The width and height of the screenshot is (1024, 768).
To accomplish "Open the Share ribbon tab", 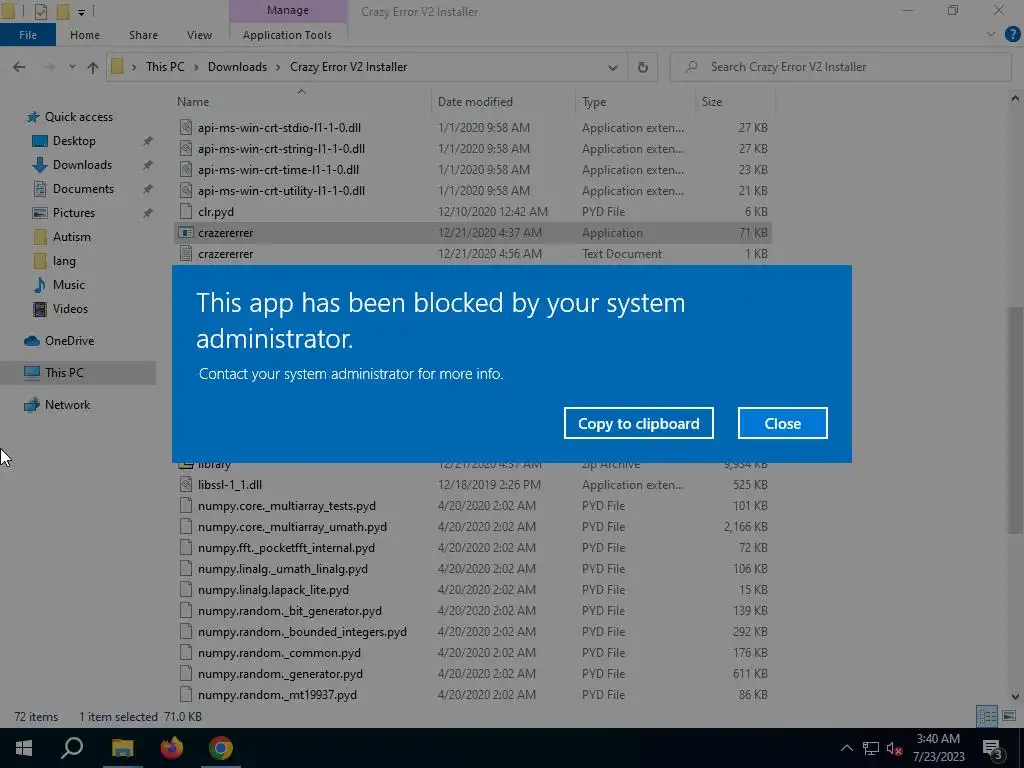I will click(x=143, y=35).
